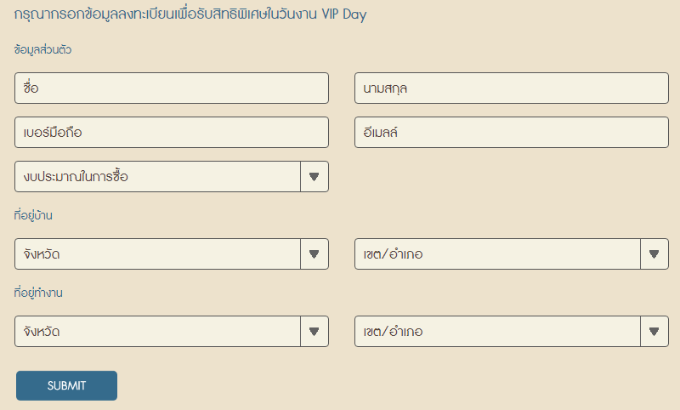Select จังหวัด field under ที่อยู่ทำงาน
Image resolution: width=680 pixels, height=410 pixels.
(157, 331)
